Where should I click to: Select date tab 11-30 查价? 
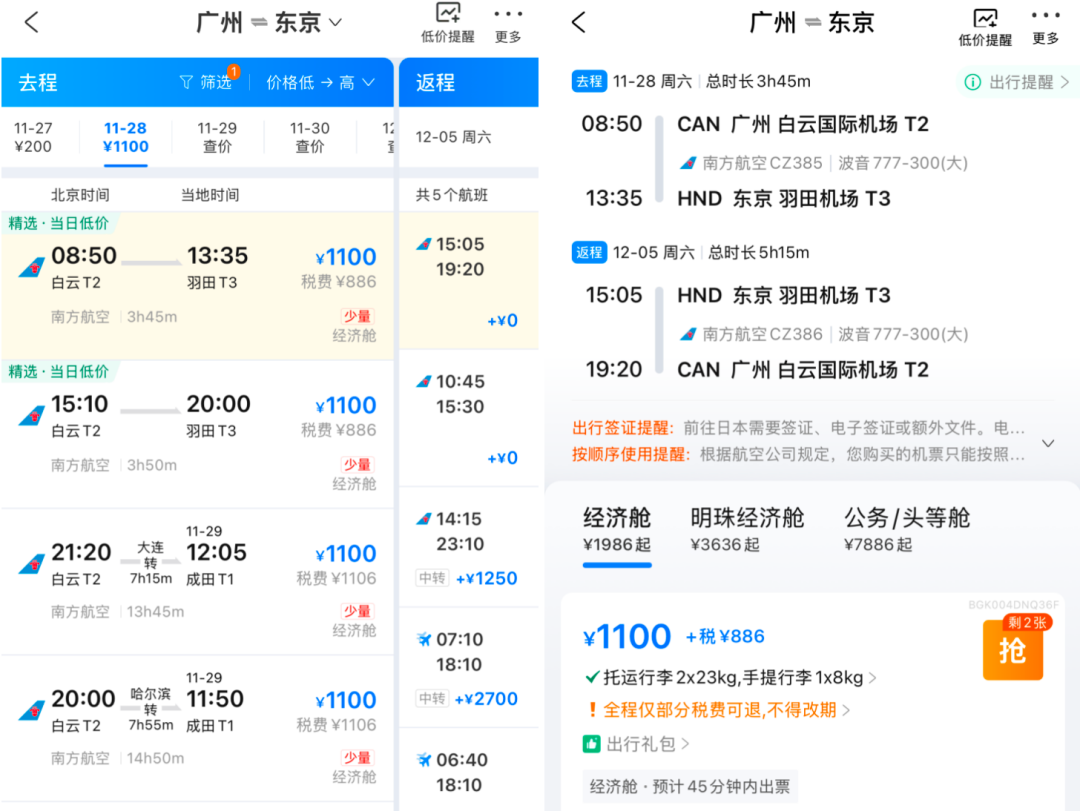click(x=309, y=137)
